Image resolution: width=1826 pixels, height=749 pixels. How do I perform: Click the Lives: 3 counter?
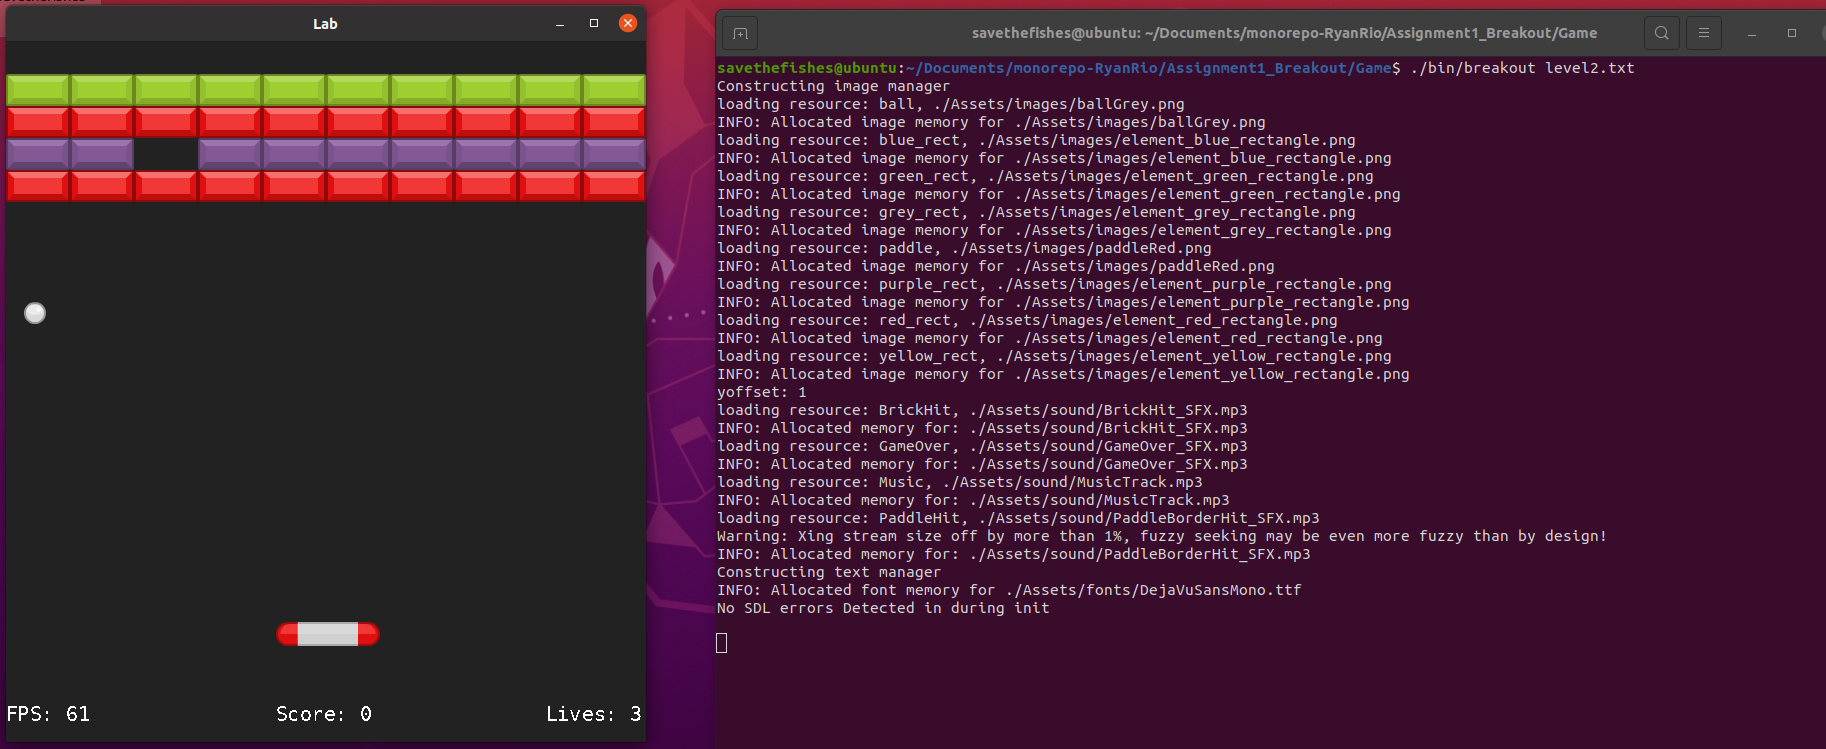click(x=593, y=714)
